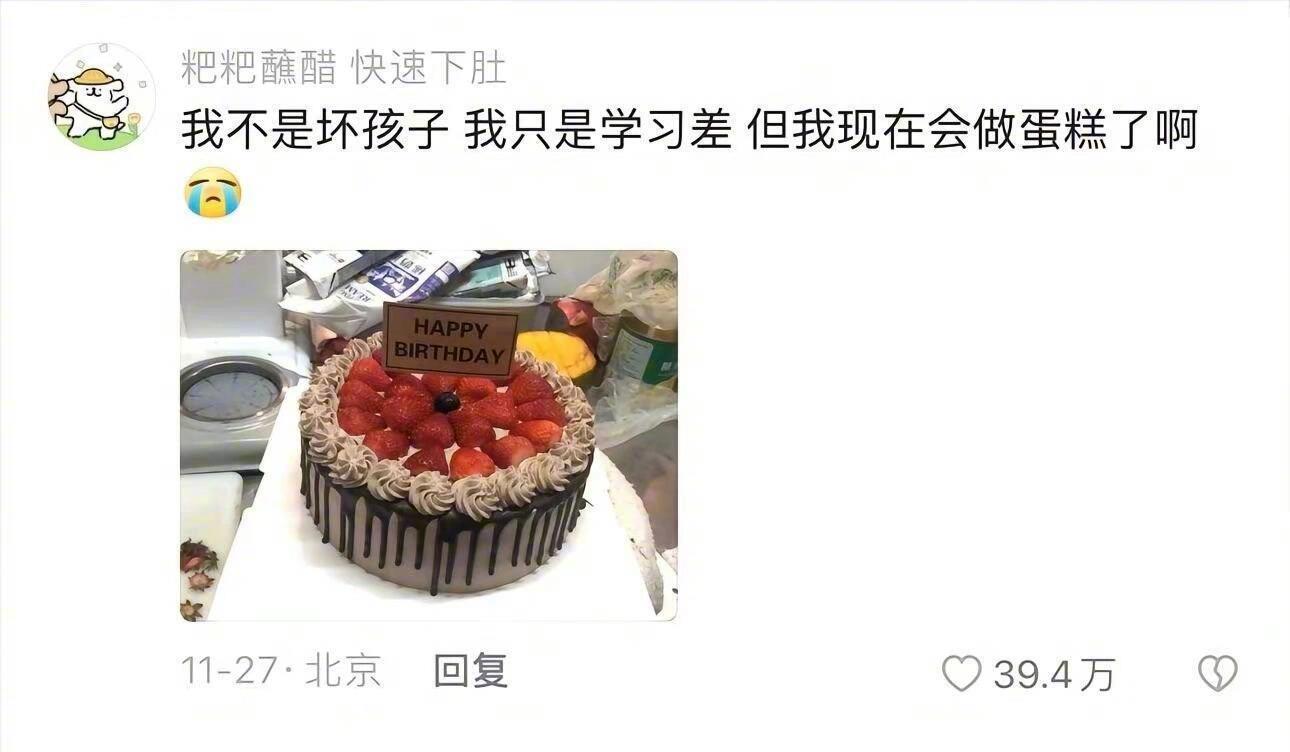1290x752 pixels.
Task: Click the 11-27 date stamp
Action: tap(228, 671)
